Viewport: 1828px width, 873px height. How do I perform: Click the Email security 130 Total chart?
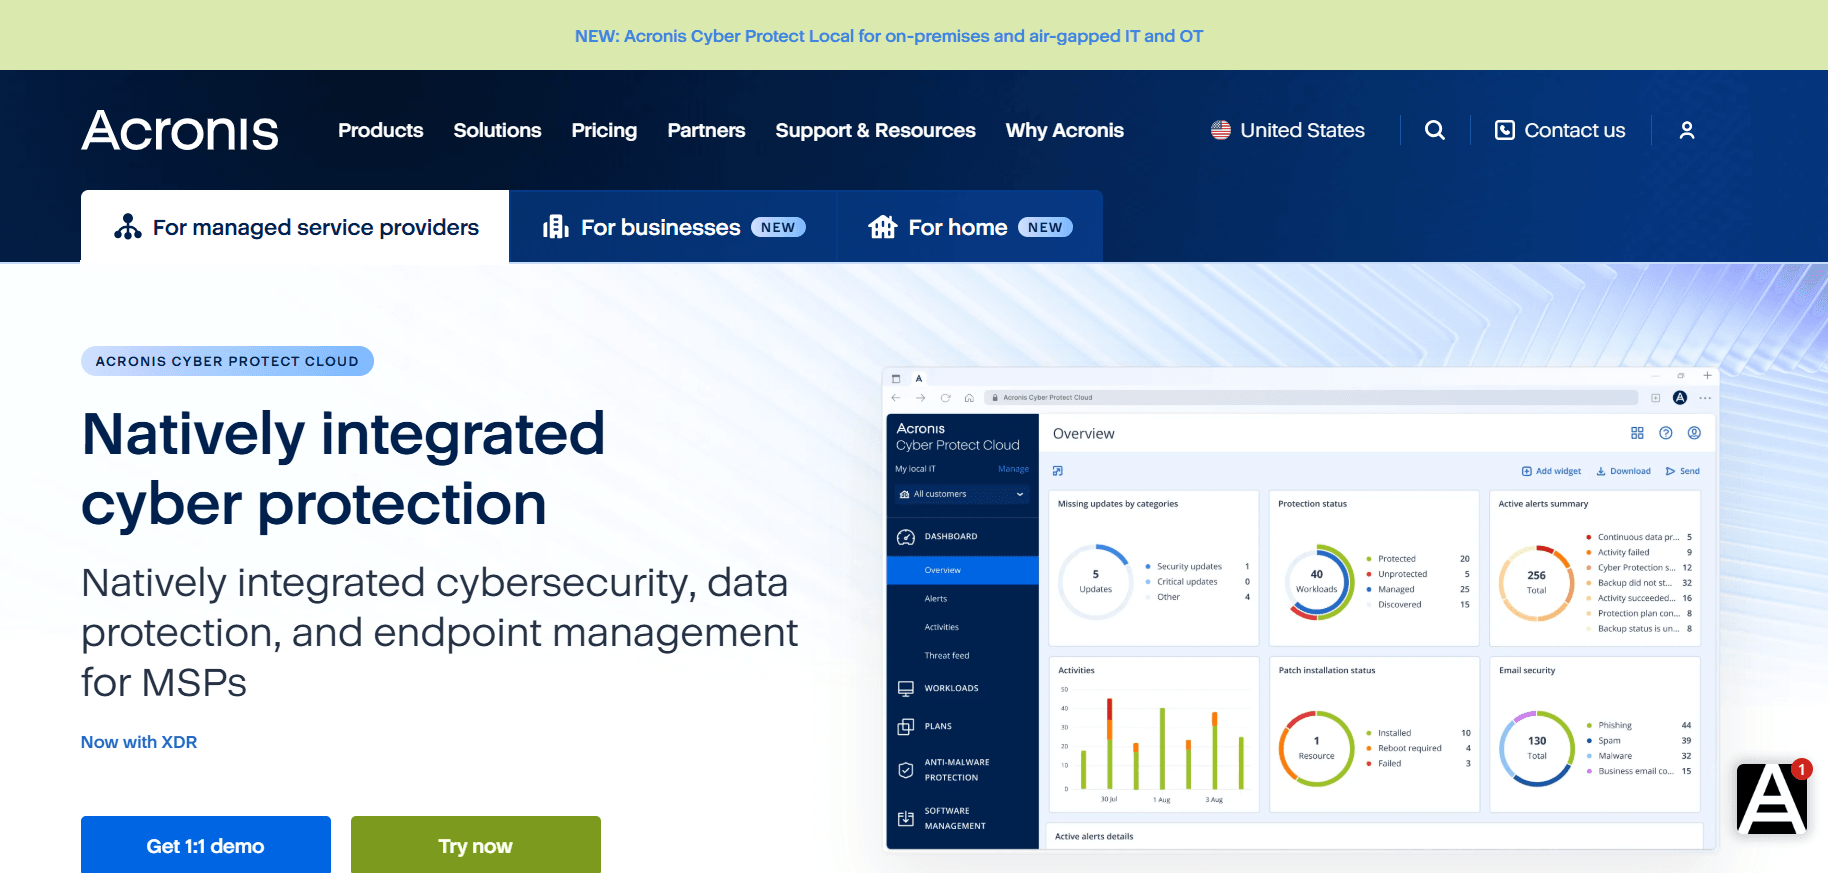coord(1537,748)
